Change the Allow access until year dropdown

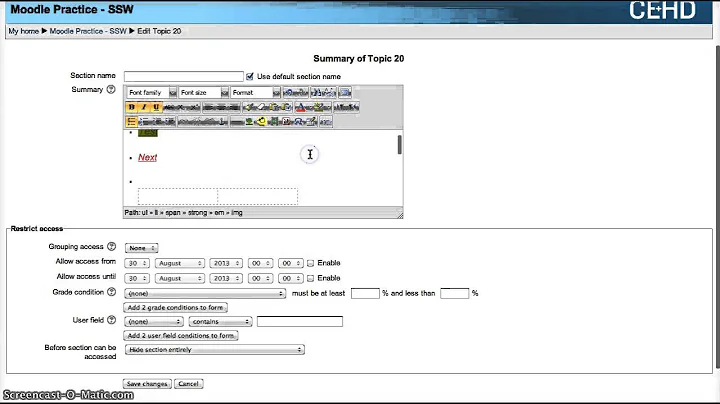[x=226, y=278]
